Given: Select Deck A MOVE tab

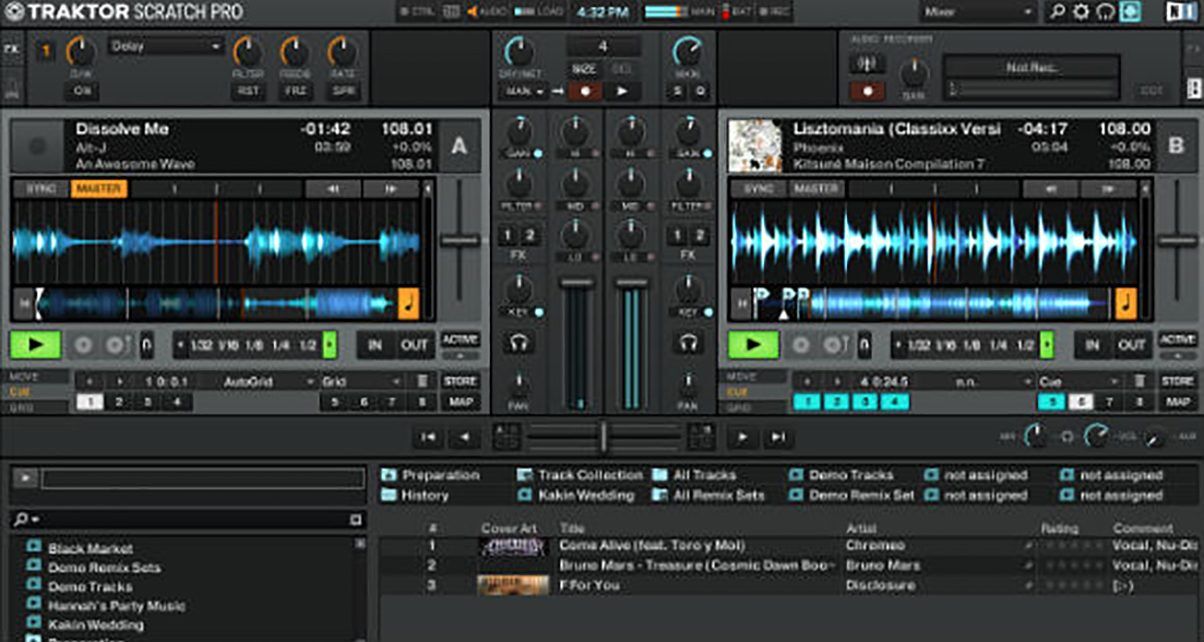Looking at the screenshot, I should (36, 377).
